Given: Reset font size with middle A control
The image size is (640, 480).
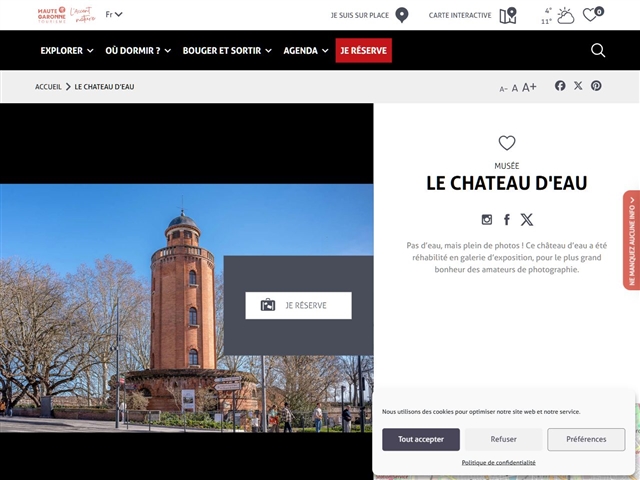Looking at the screenshot, I should click(515, 88).
